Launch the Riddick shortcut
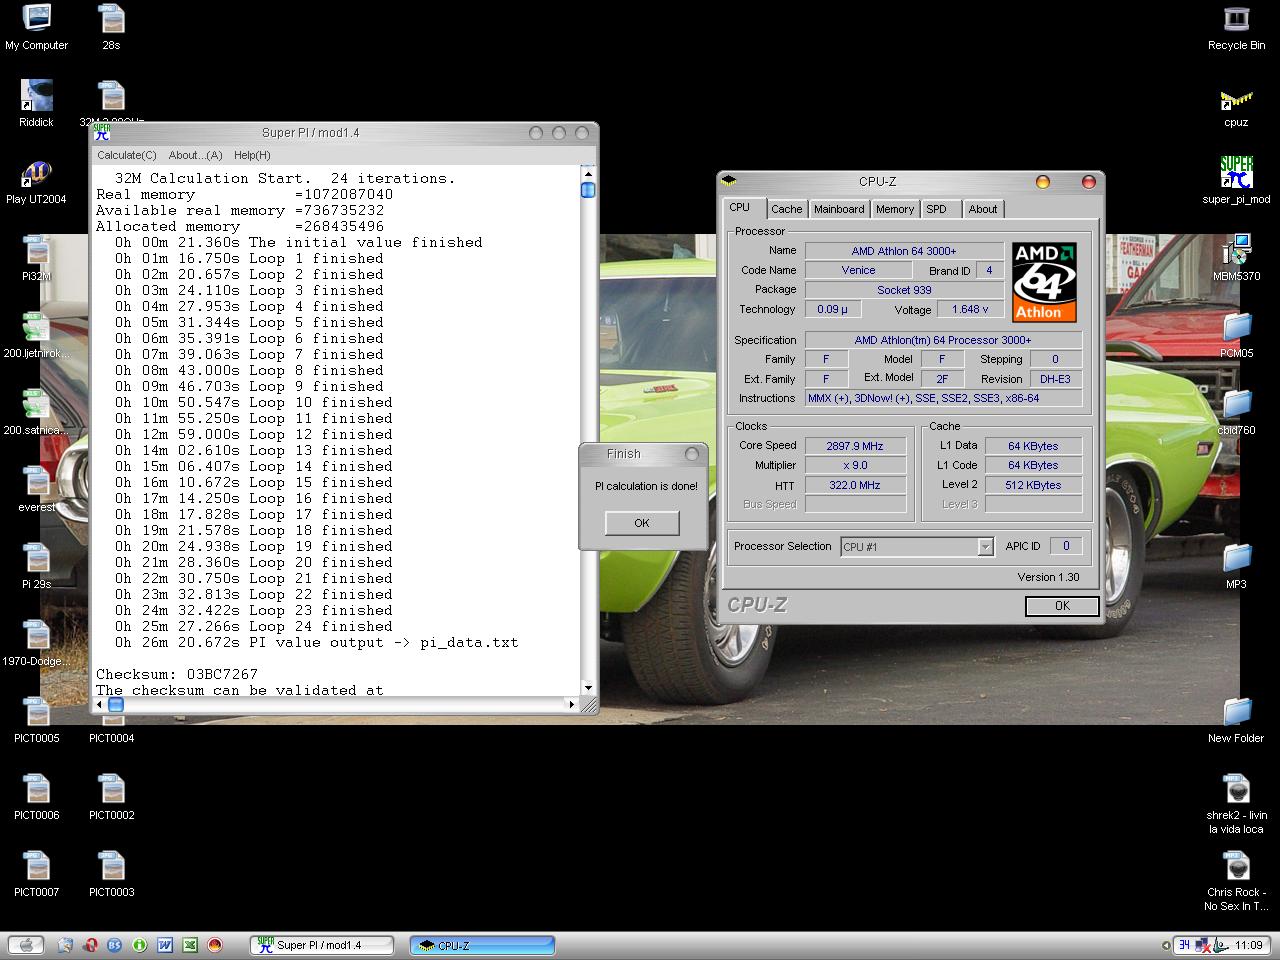This screenshot has width=1280, height=960. (36, 104)
